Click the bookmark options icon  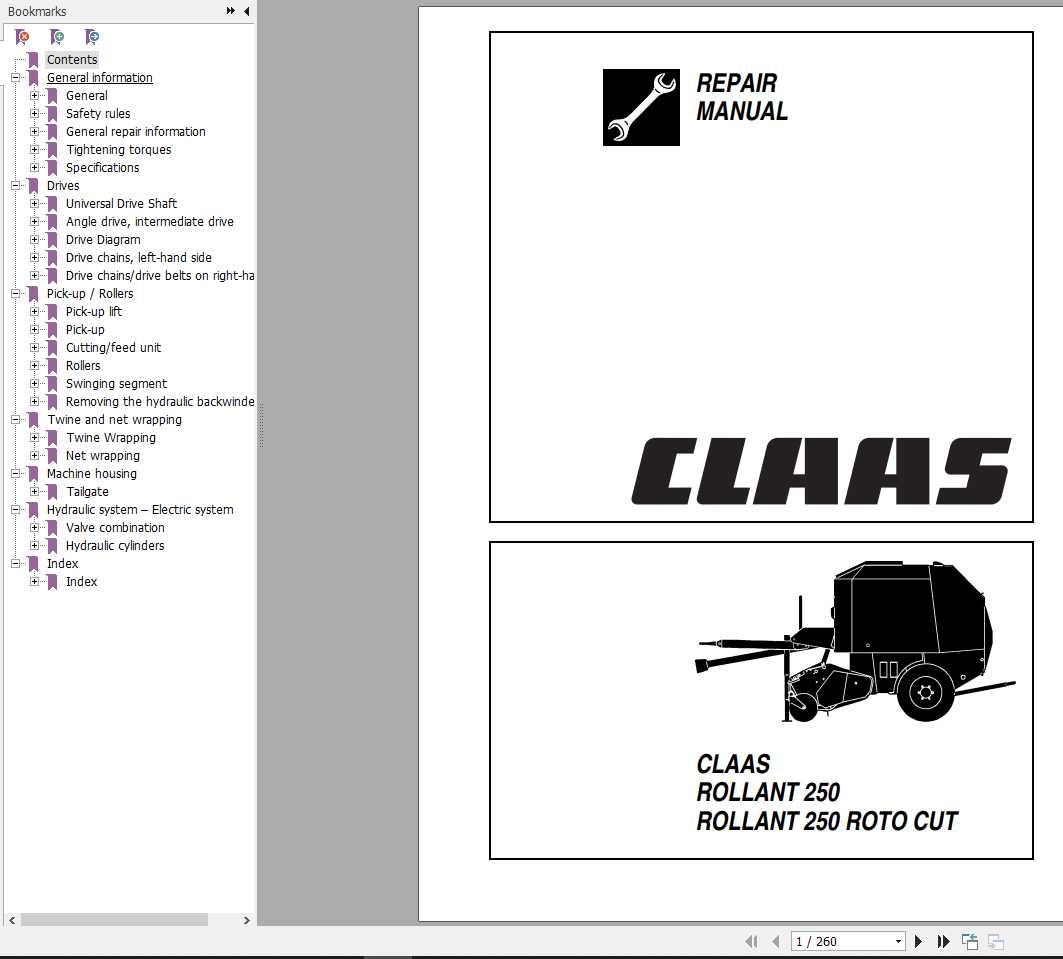pyautogui.click(x=92, y=37)
